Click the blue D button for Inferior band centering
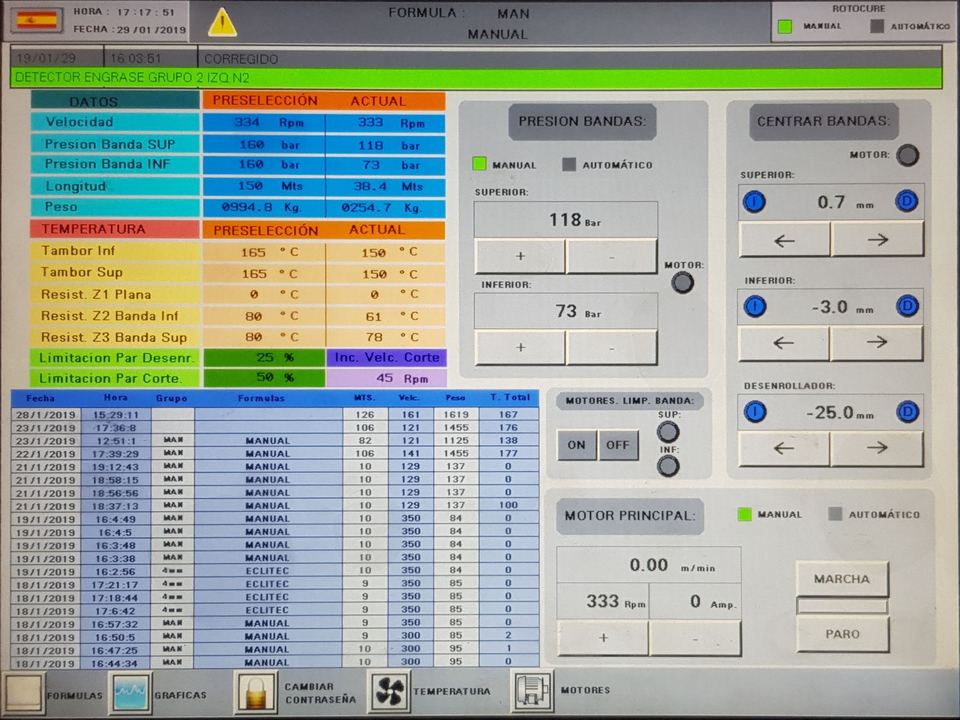960x720 pixels. [907, 306]
